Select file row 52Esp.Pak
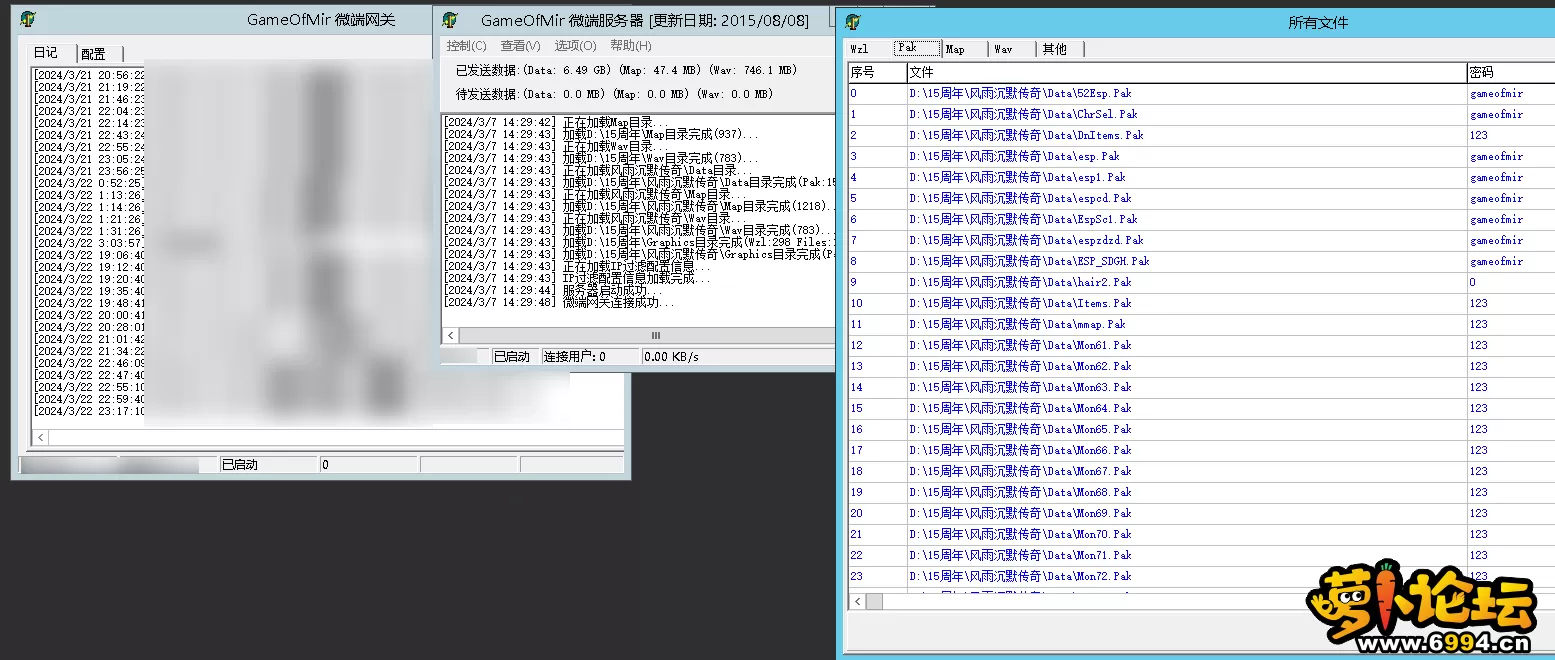This screenshot has width=1555, height=660. pos(1200,93)
